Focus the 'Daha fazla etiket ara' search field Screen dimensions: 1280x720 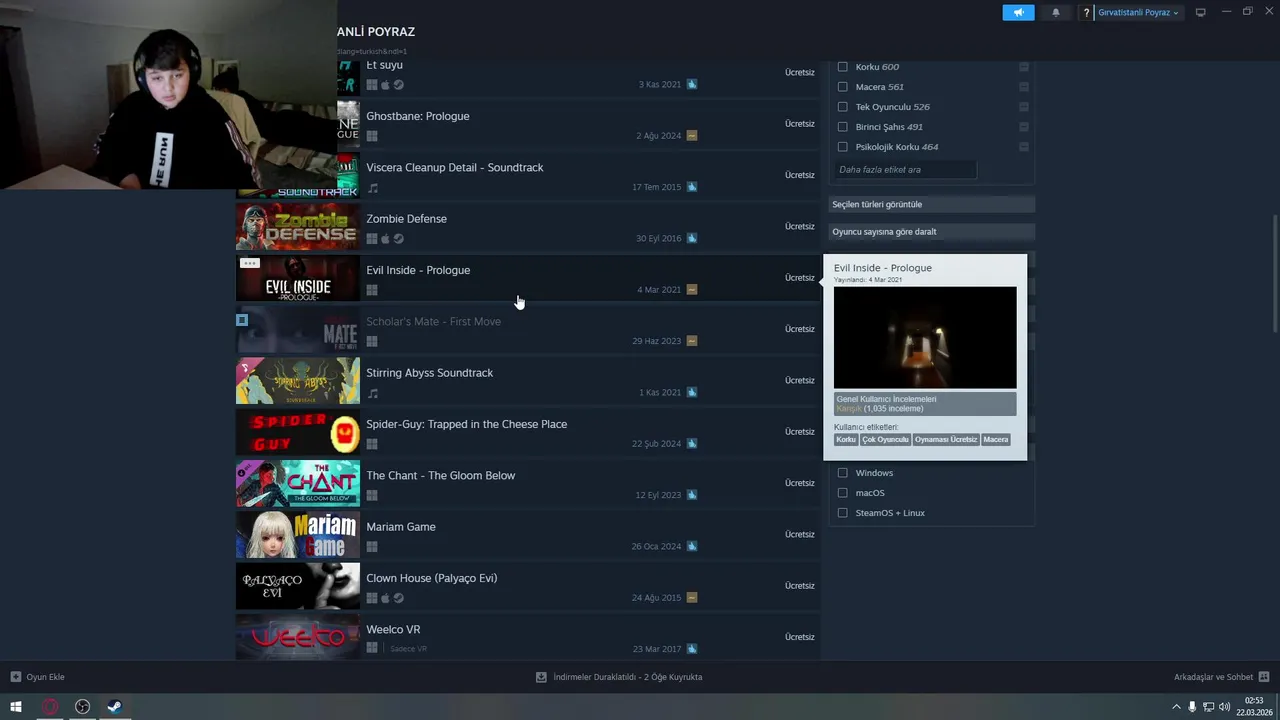[905, 169]
